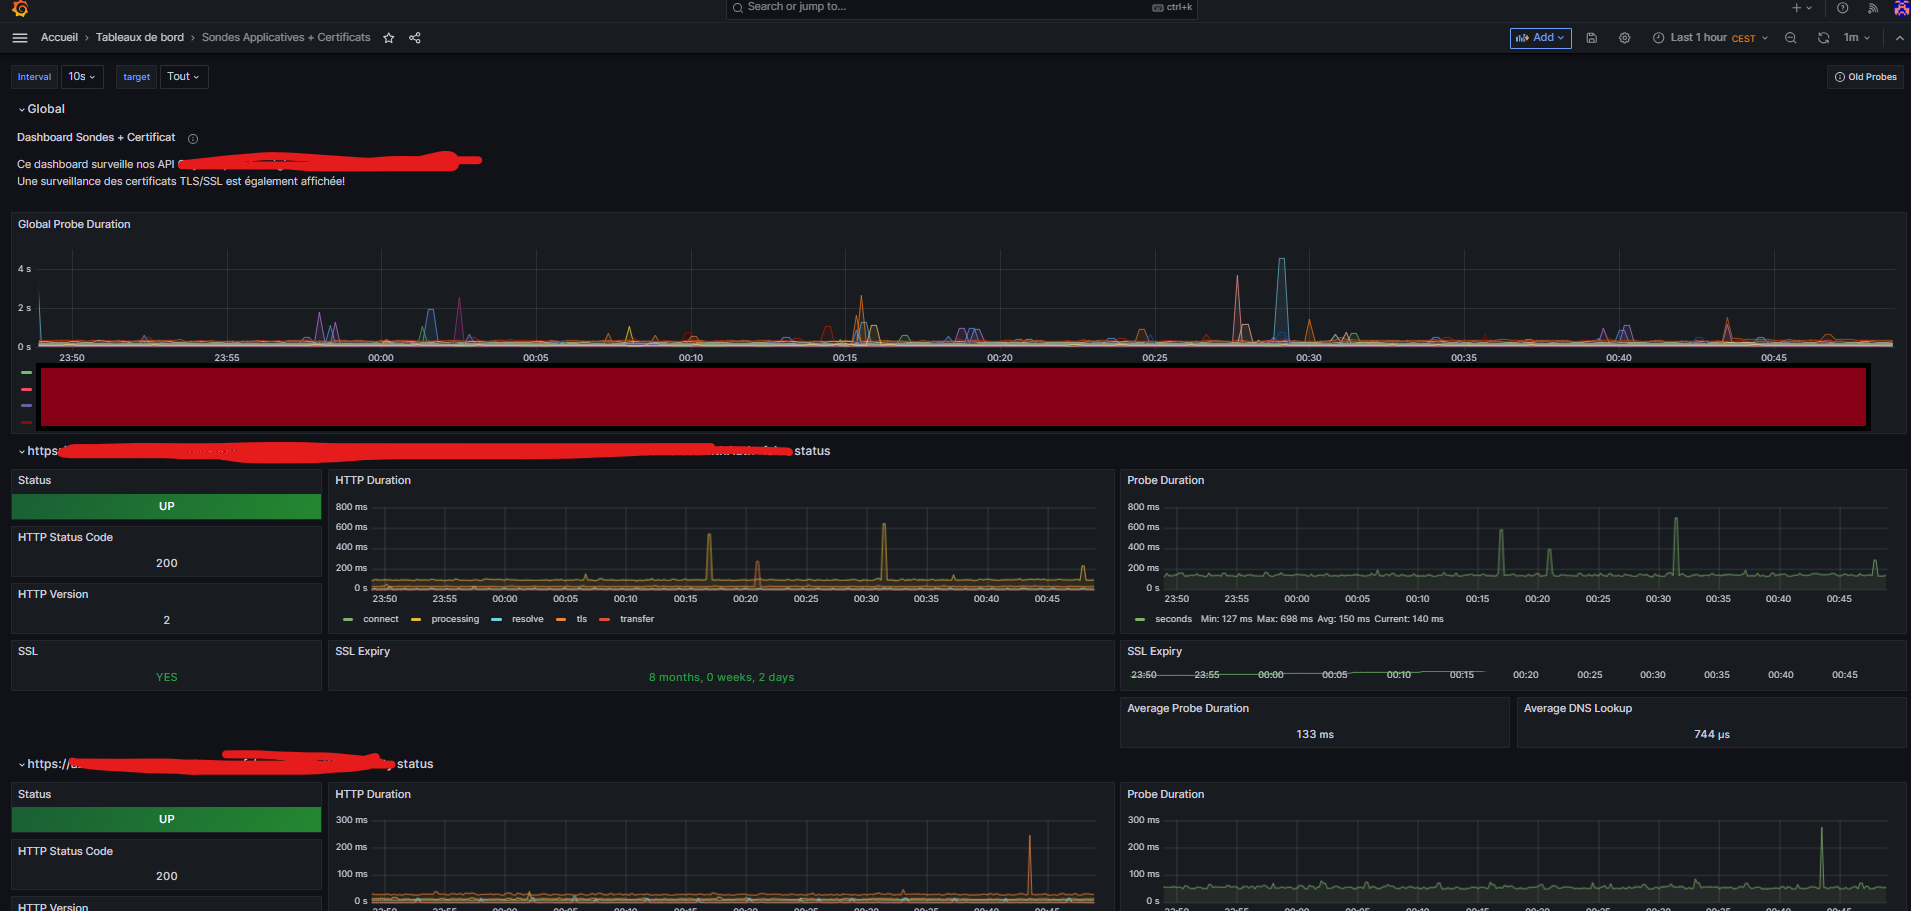1911x911 pixels.
Task: Go to Accueil breadcrumb
Action: 59,38
